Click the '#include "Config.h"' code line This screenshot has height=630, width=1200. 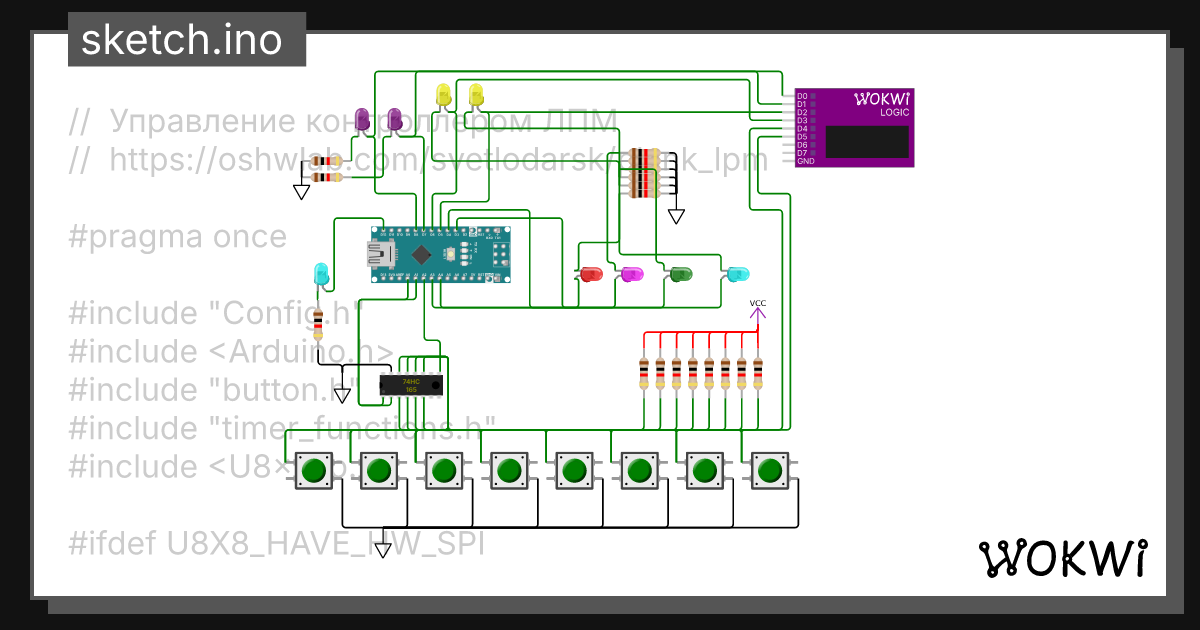215,313
